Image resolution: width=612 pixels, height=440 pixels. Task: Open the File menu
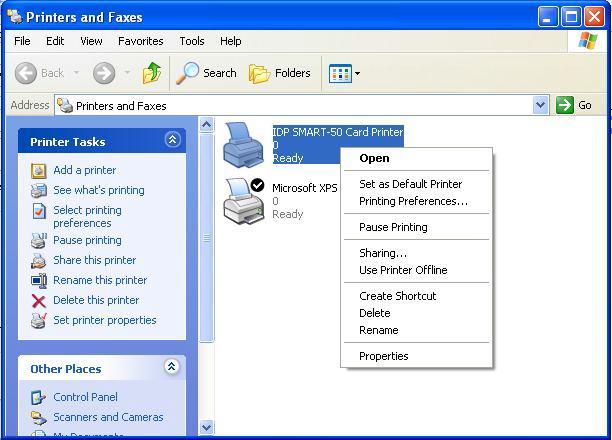(x=22, y=41)
